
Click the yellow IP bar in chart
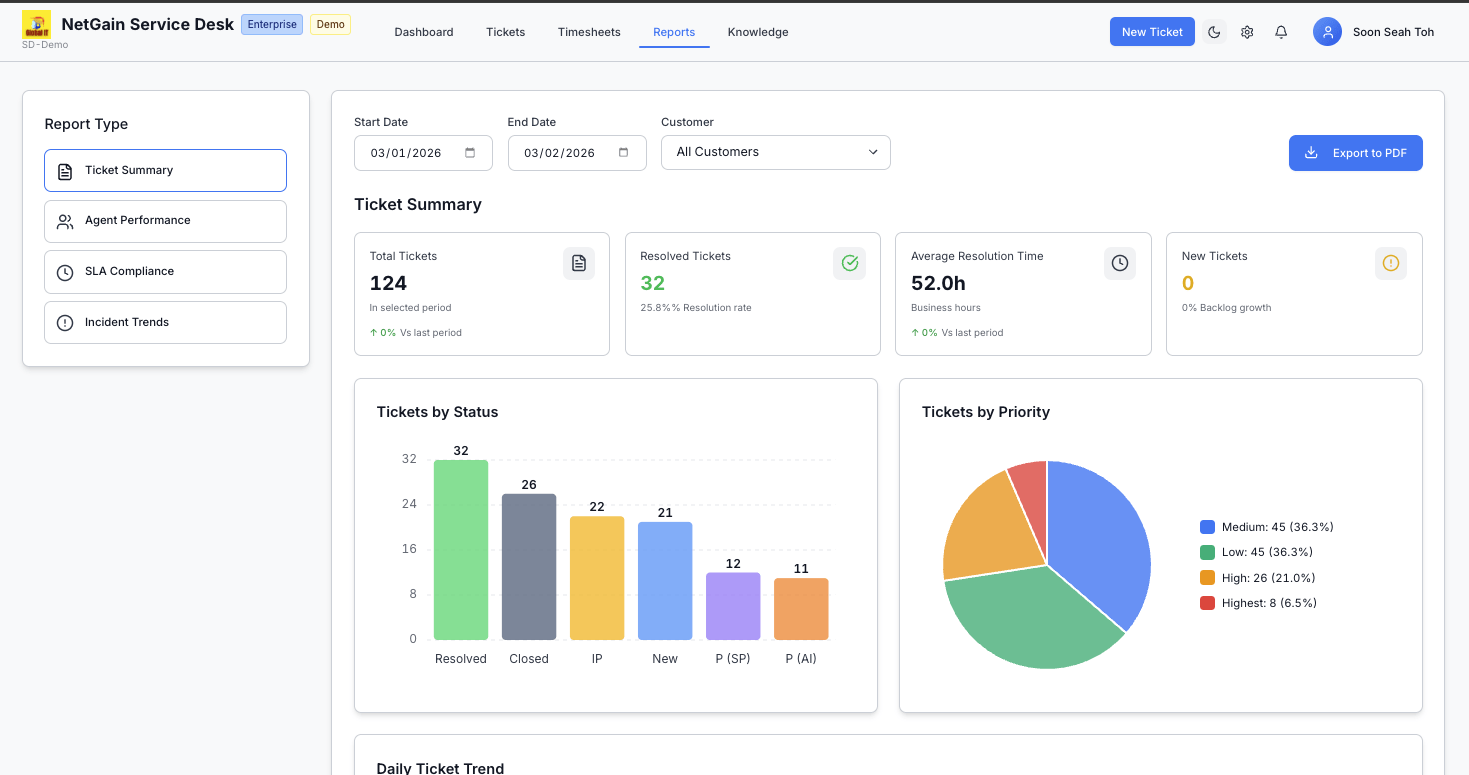point(597,578)
